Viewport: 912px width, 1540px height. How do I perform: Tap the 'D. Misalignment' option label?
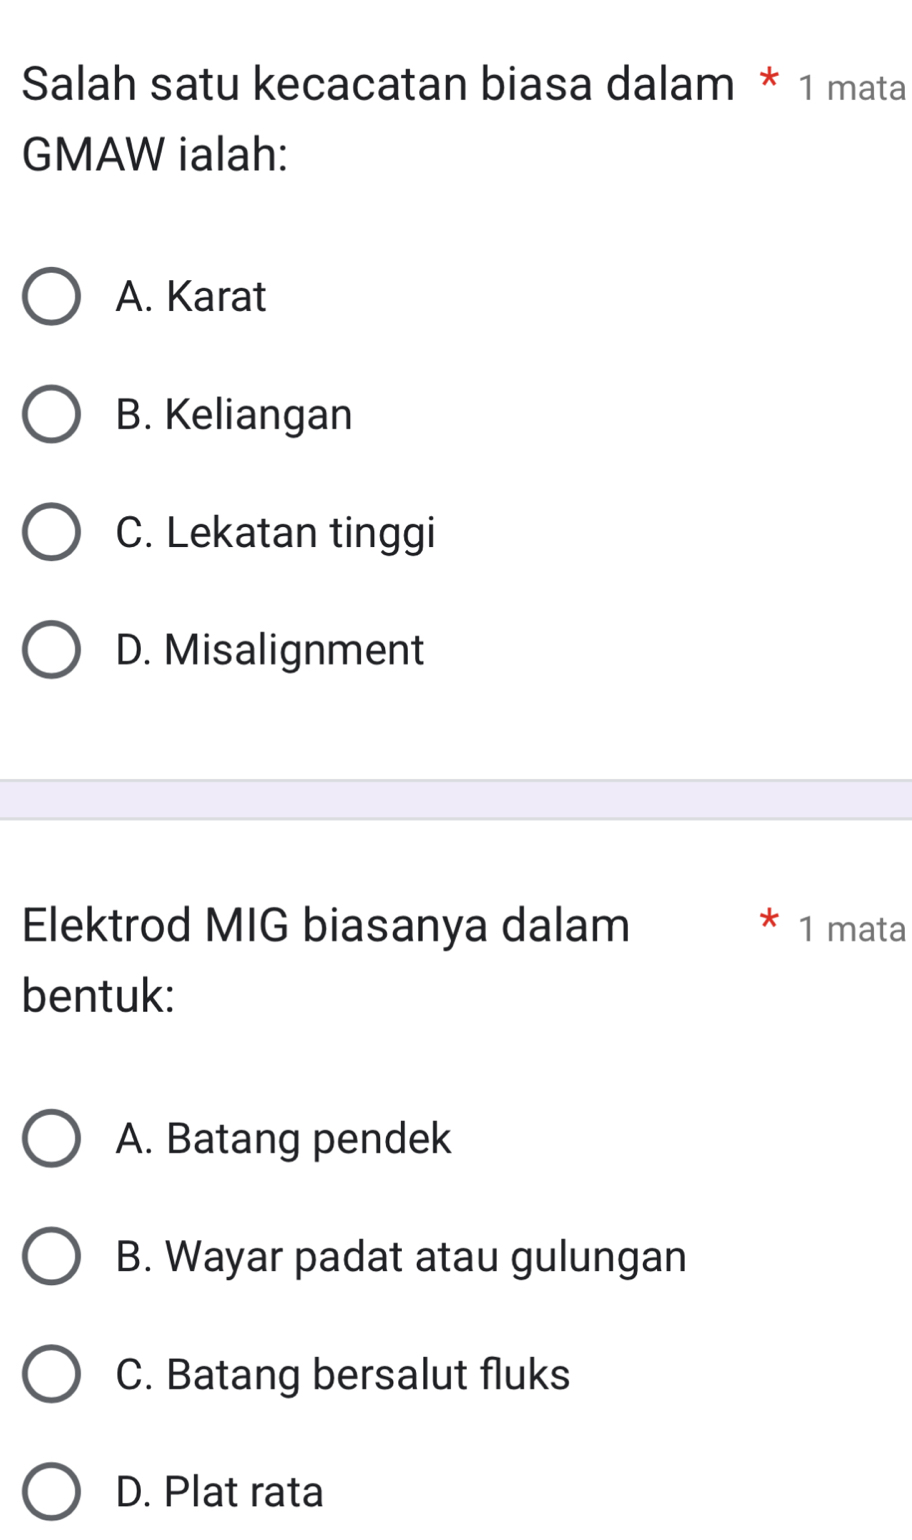[270, 650]
